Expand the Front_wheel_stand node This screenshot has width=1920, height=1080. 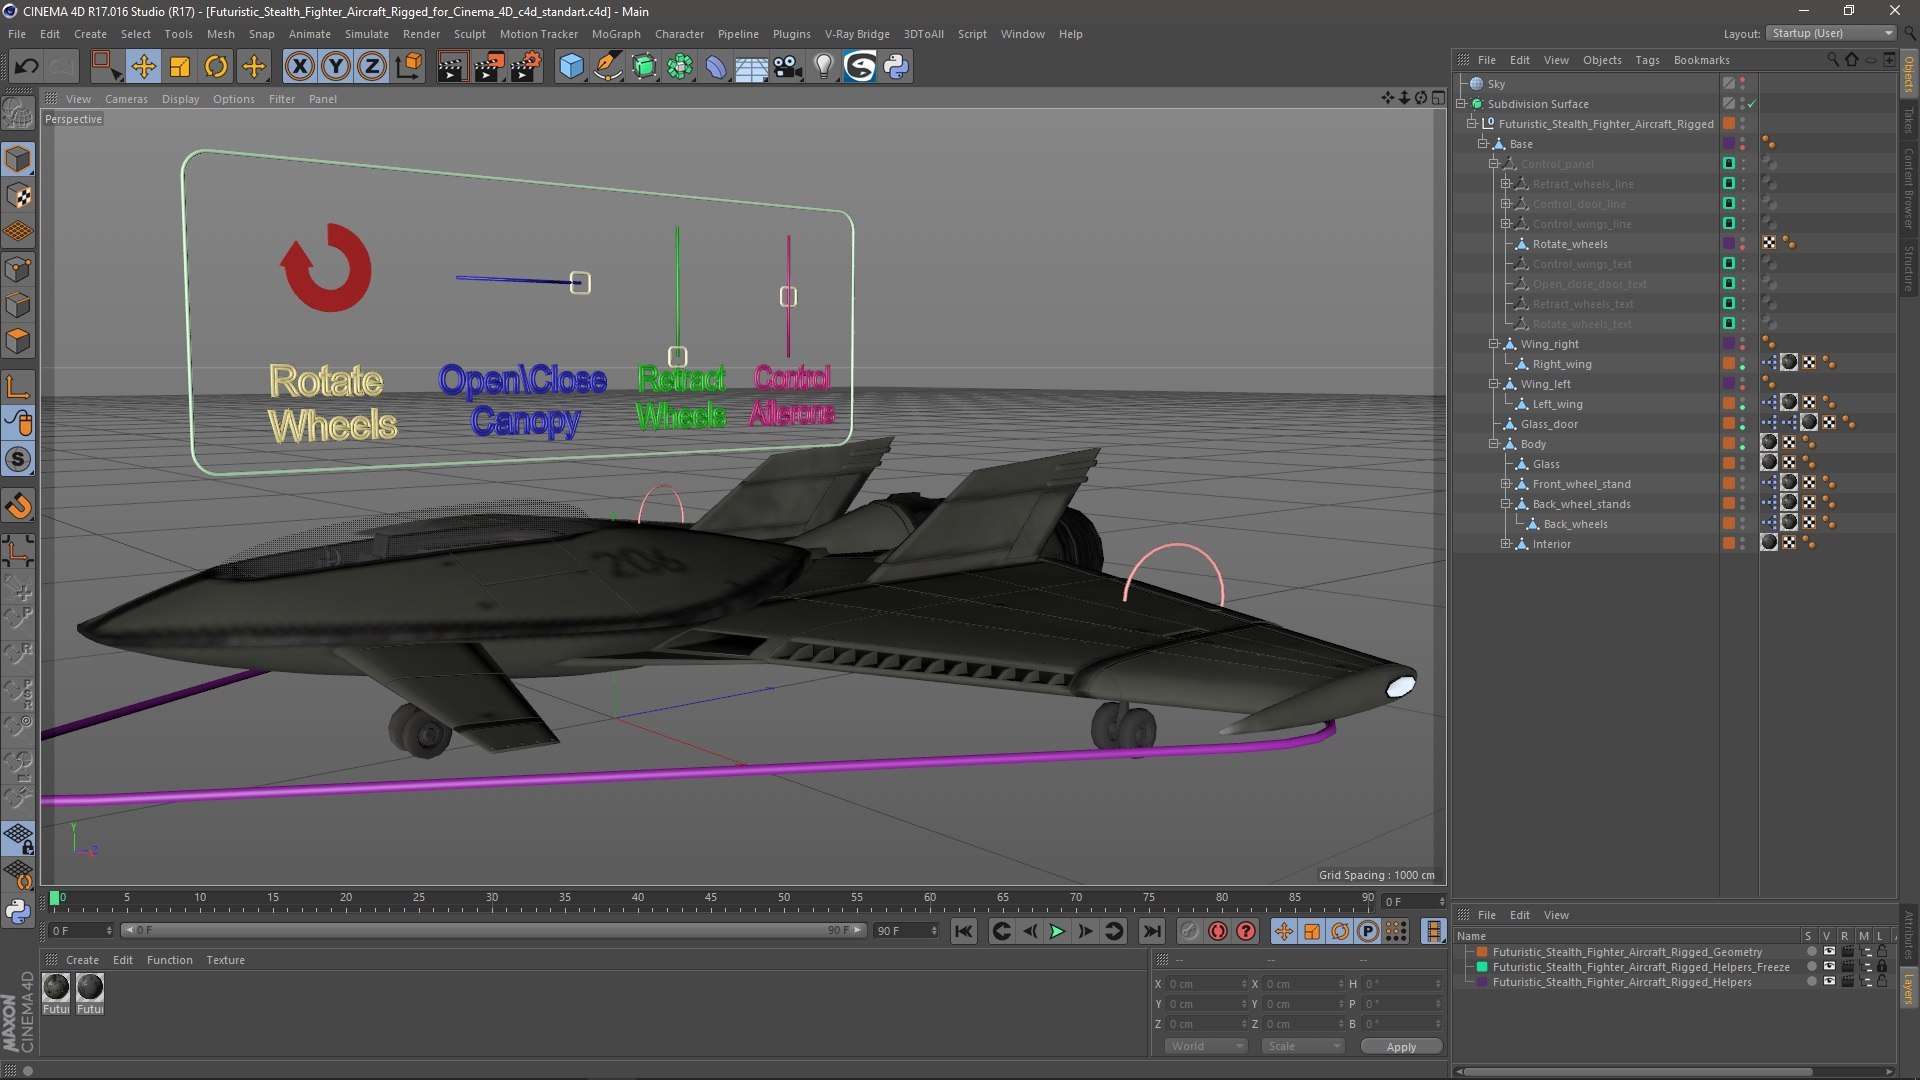tap(1506, 484)
